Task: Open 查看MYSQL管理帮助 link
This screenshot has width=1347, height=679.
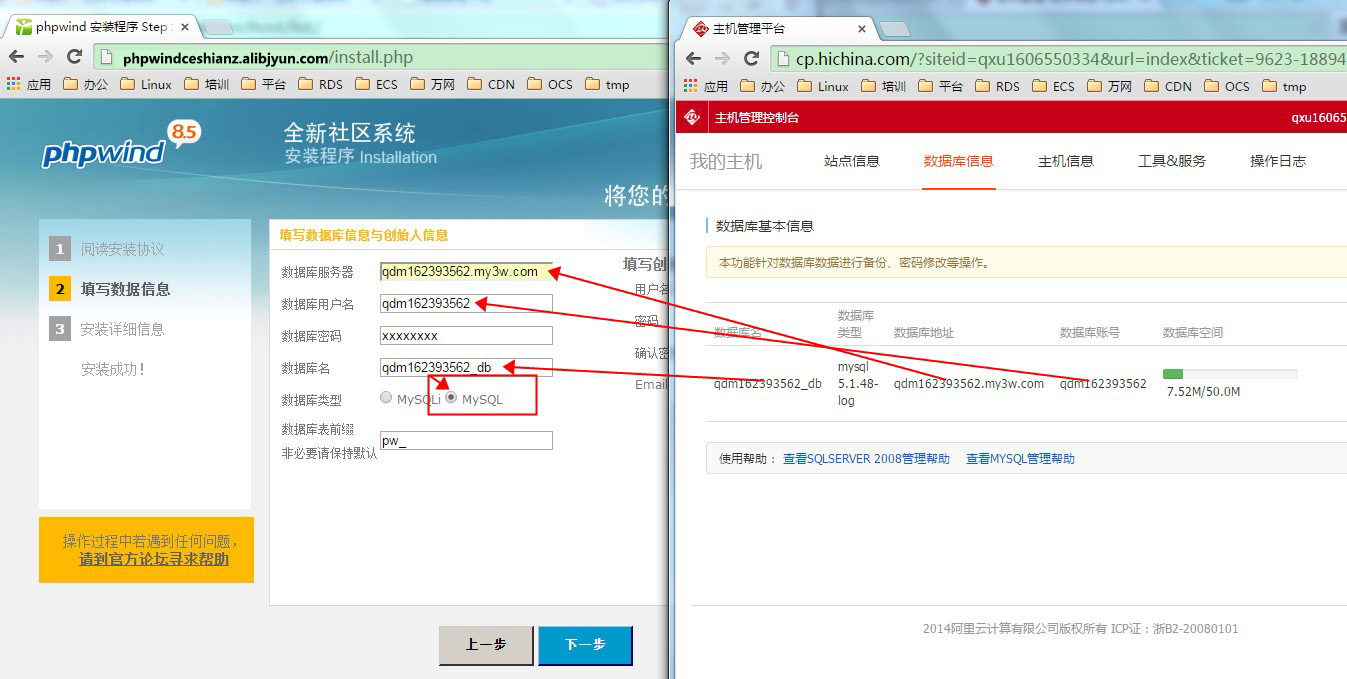Action: [1020, 459]
